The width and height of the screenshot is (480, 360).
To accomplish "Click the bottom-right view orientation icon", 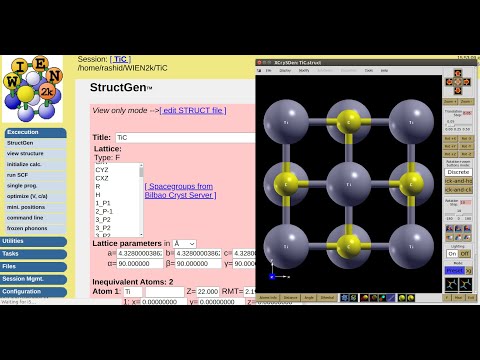I will [467, 237].
